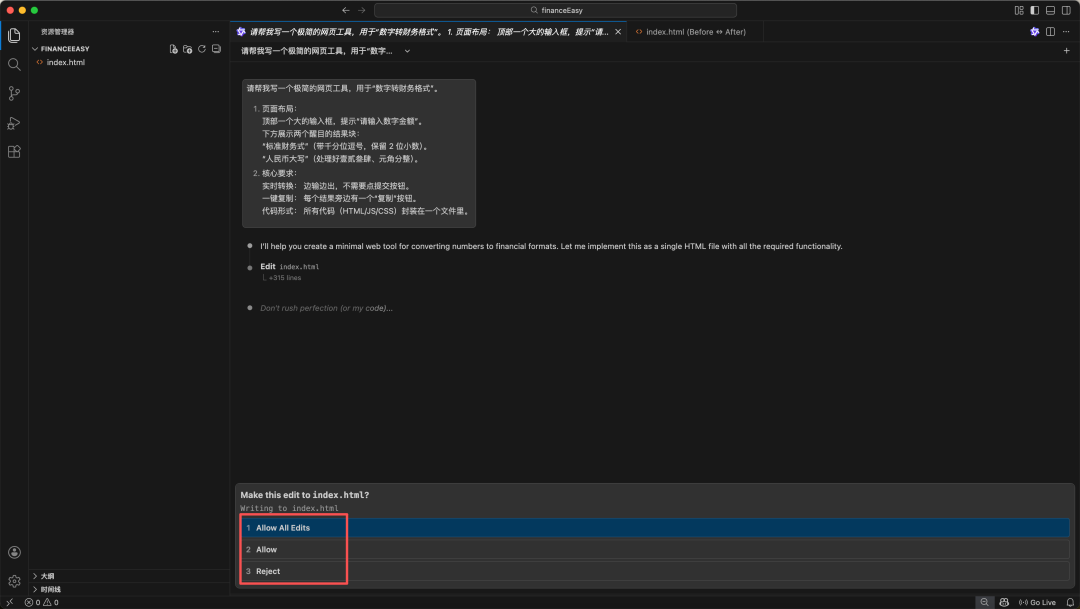Toggle the bottom panel layout button
The width and height of the screenshot is (1080, 609).
point(1048,10)
